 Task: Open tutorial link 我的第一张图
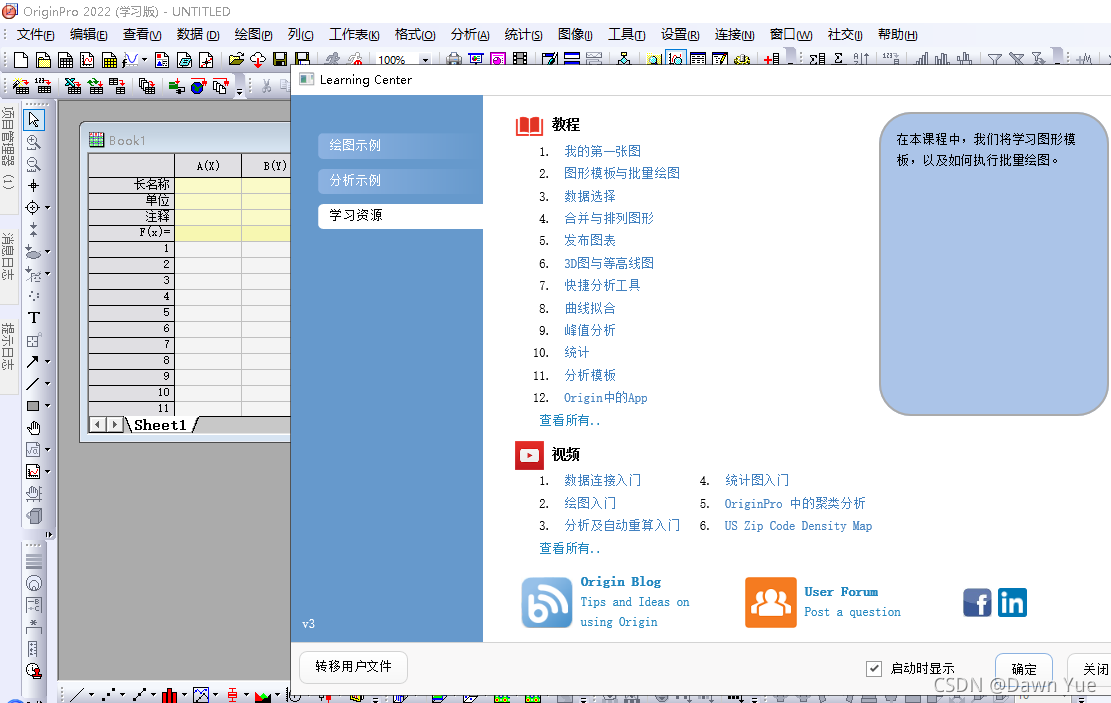coord(602,151)
